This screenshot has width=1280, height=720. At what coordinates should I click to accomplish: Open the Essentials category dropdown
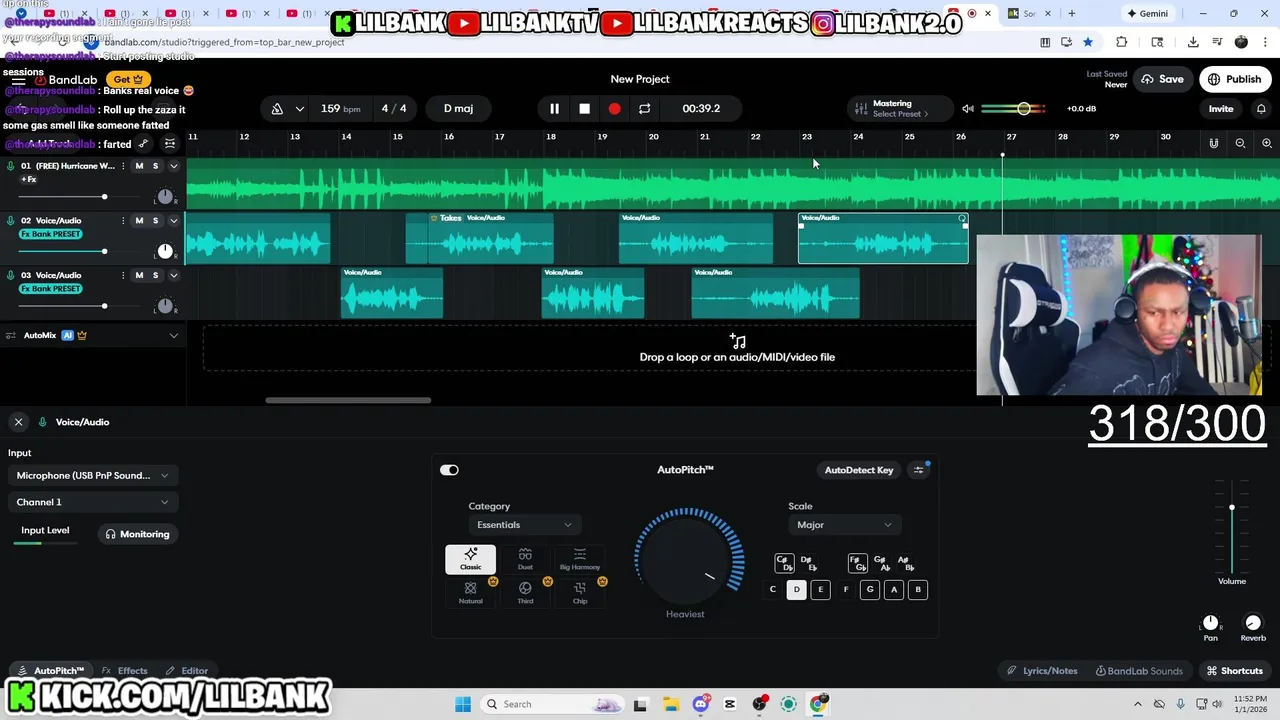click(x=524, y=525)
